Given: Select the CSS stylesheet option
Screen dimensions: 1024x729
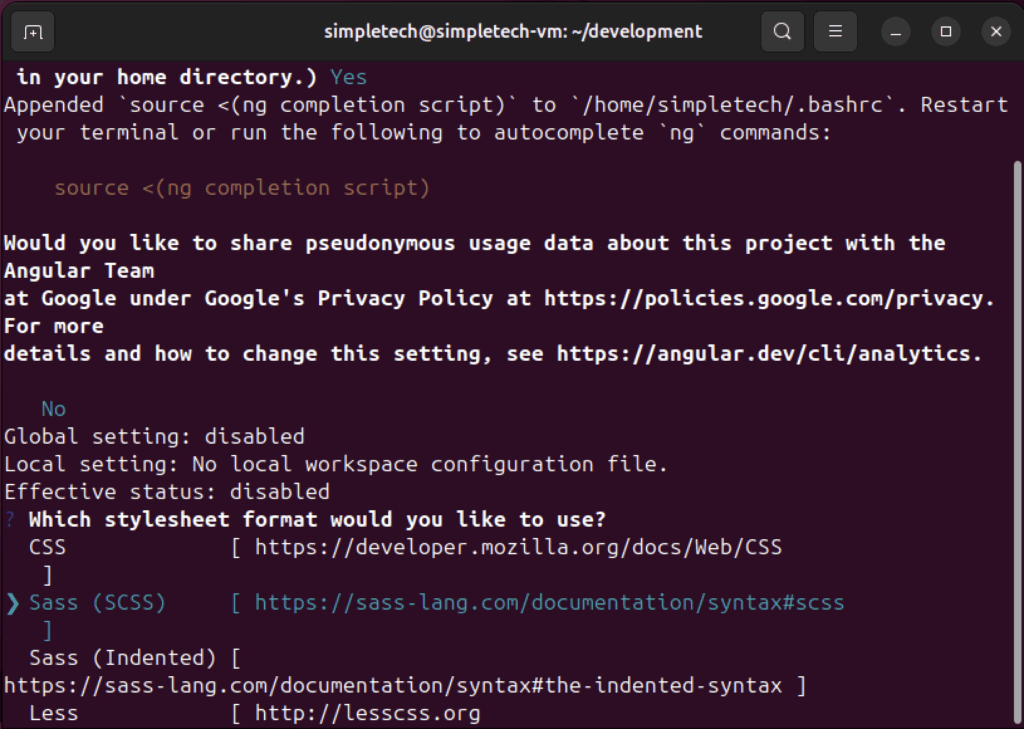Looking at the screenshot, I should tap(47, 547).
